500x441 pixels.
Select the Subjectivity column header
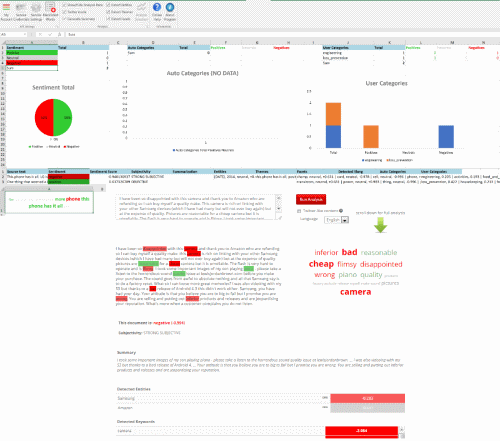(x=151, y=171)
